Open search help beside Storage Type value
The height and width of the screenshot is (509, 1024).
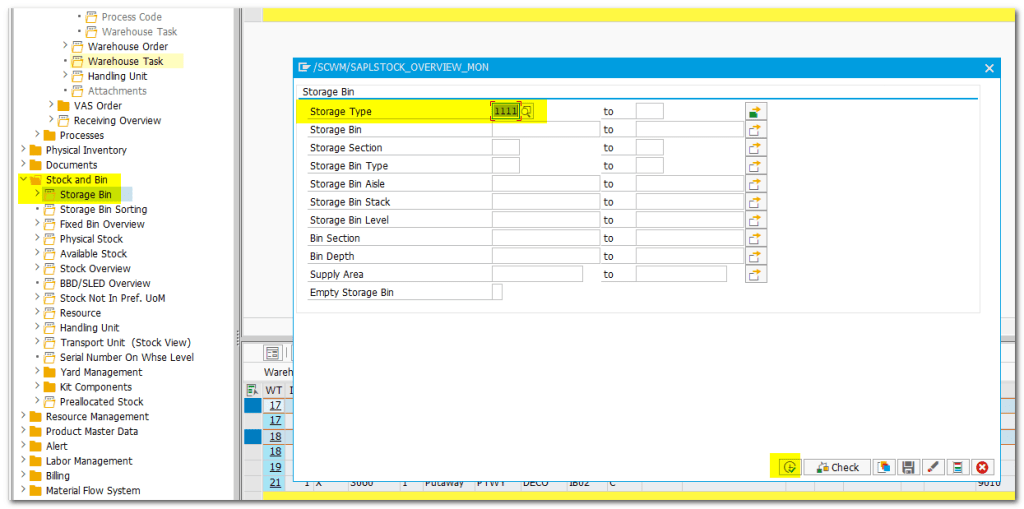tap(527, 112)
